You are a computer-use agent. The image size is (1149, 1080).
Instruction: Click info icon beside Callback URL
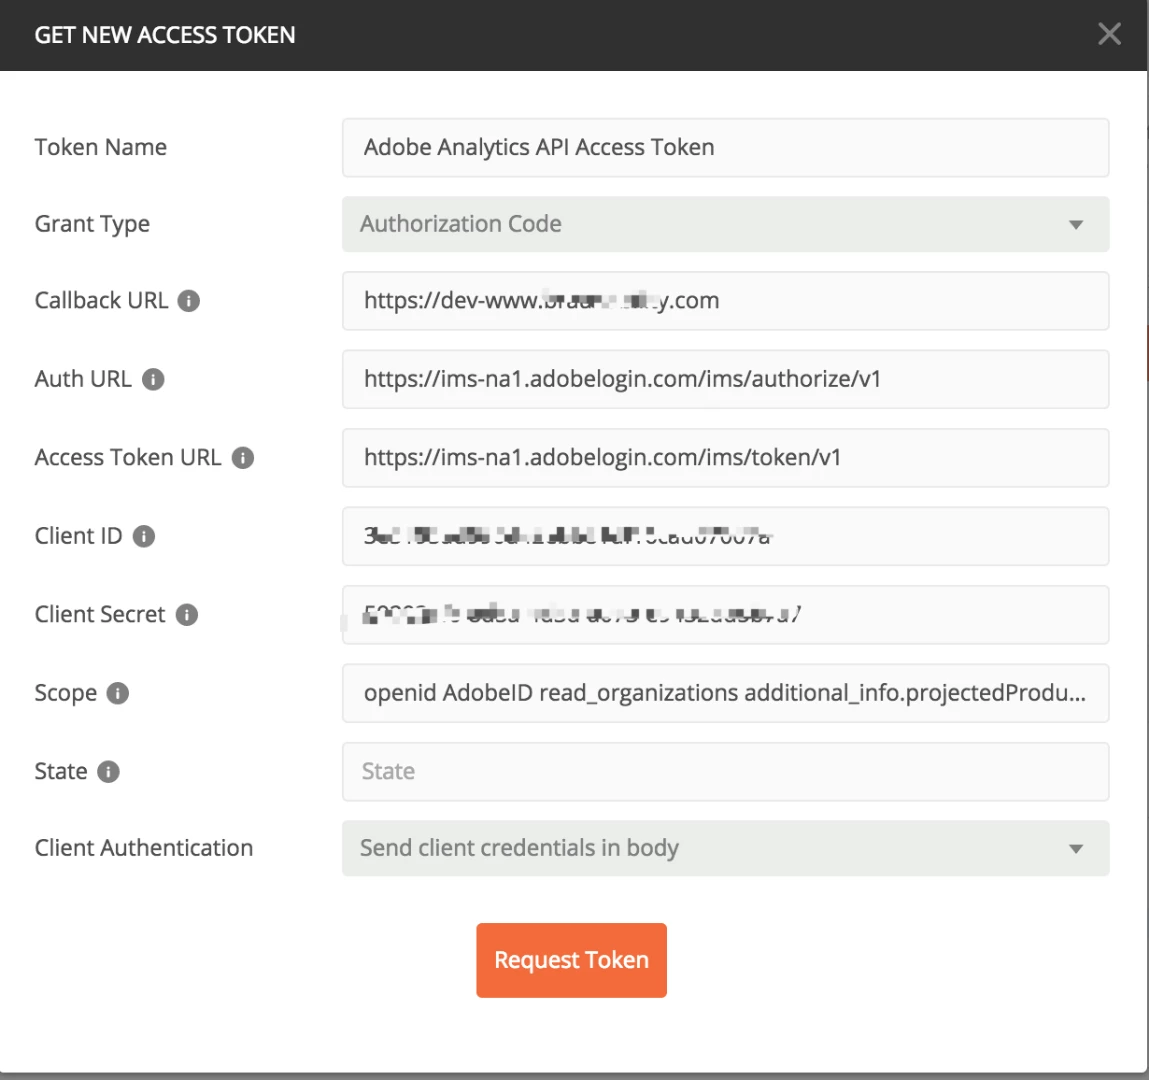(x=189, y=301)
